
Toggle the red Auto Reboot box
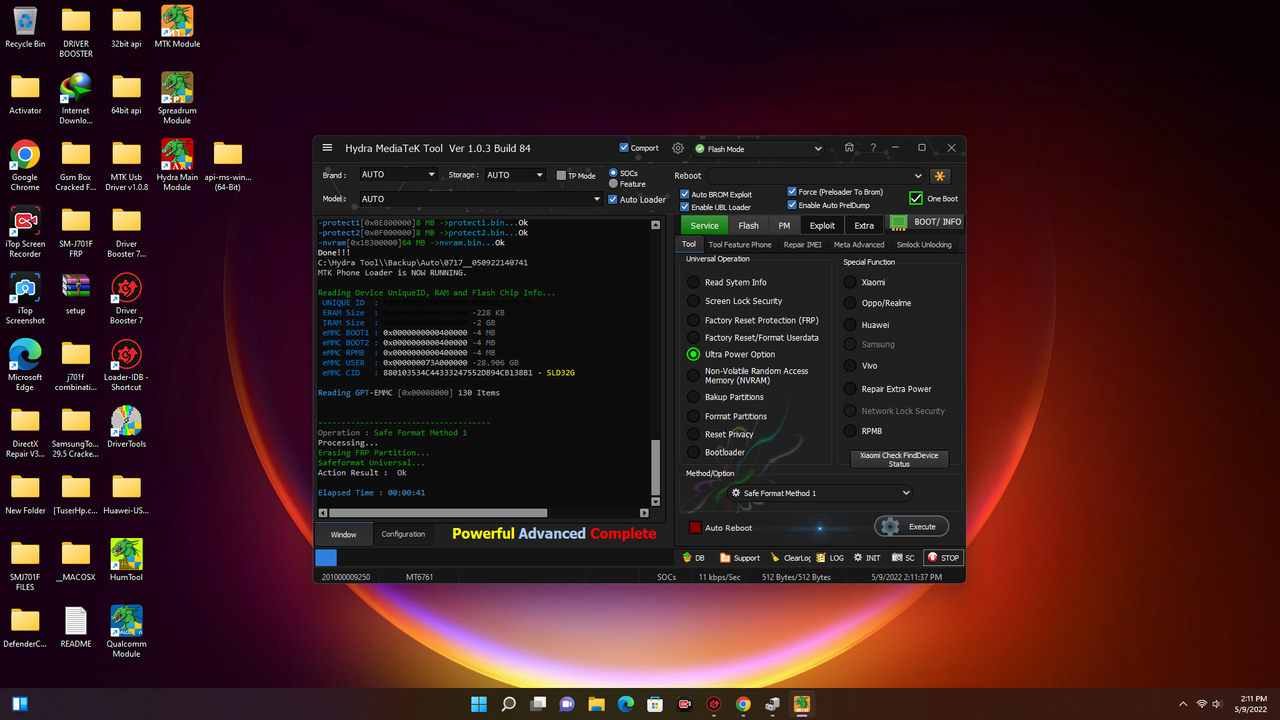695,527
